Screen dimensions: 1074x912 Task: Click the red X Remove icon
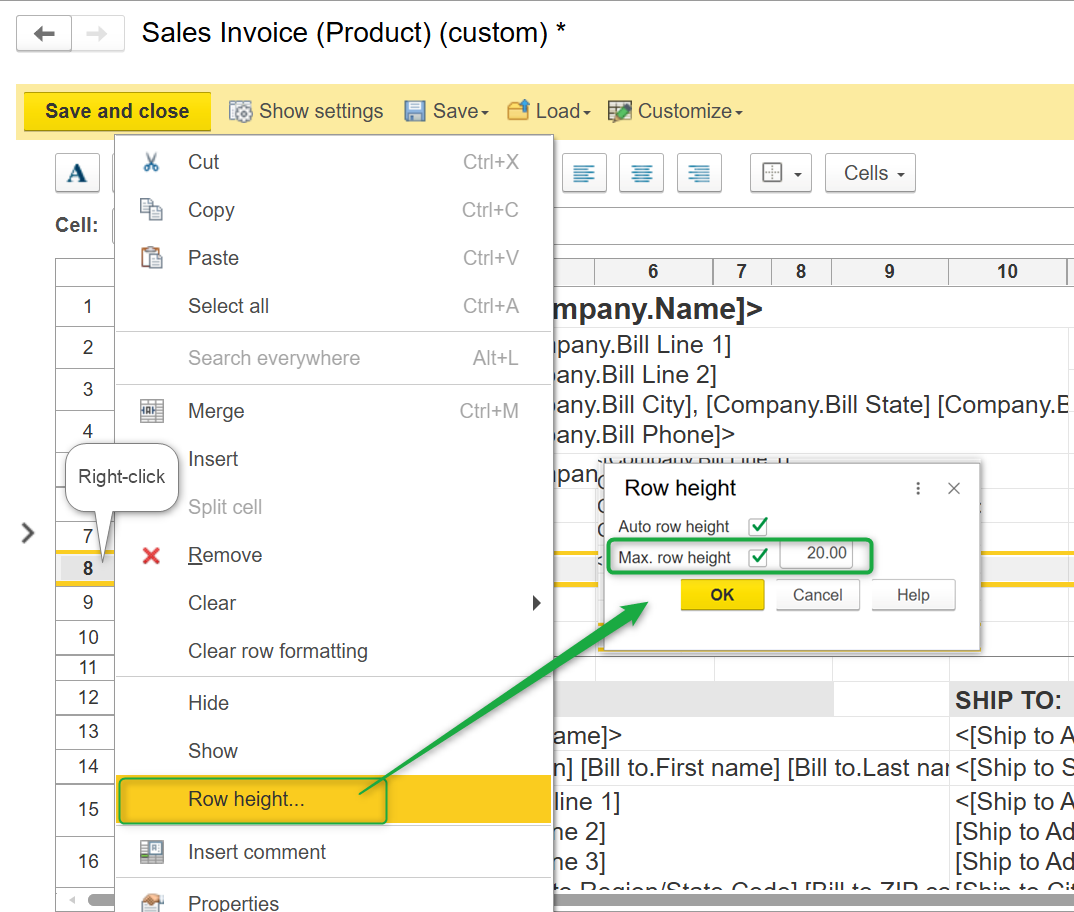pyautogui.click(x=151, y=555)
